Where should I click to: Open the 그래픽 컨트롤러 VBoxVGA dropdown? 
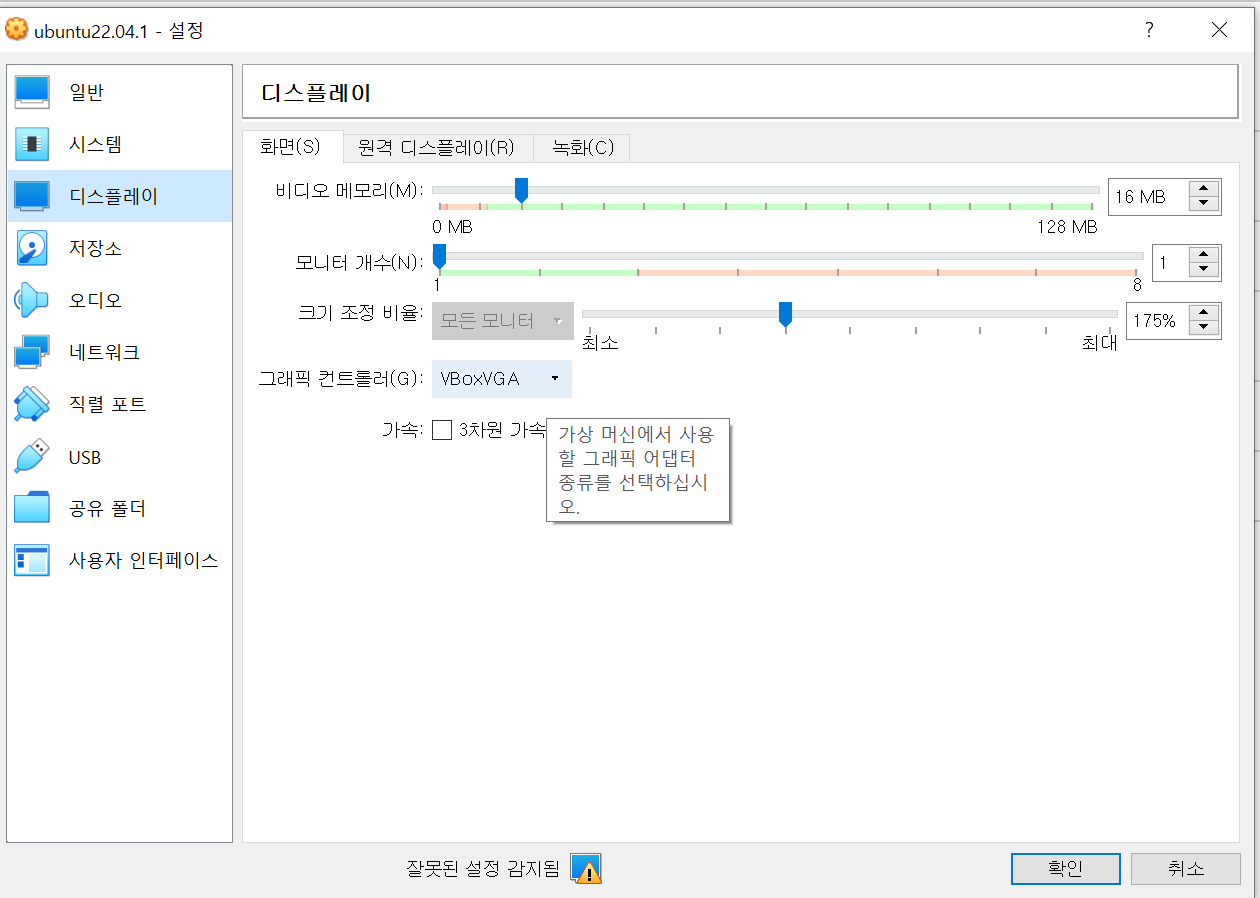(x=502, y=379)
